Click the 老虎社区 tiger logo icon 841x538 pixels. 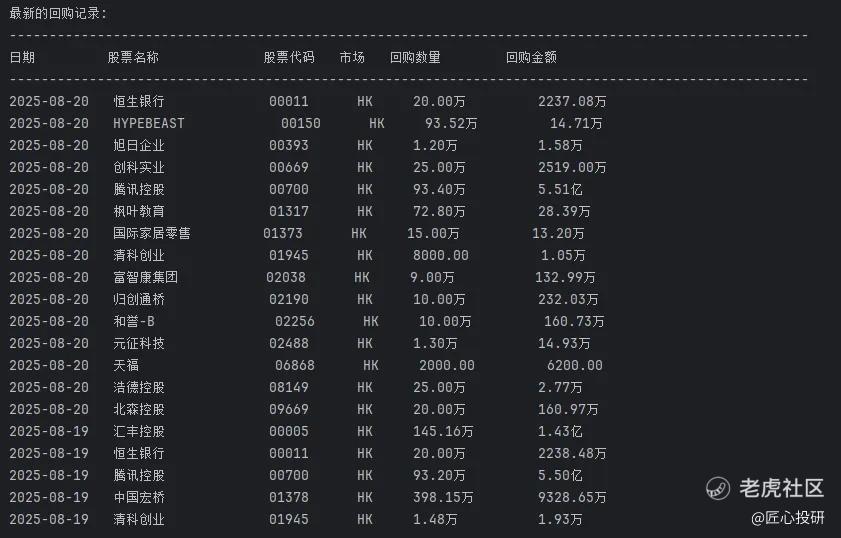click(x=718, y=488)
